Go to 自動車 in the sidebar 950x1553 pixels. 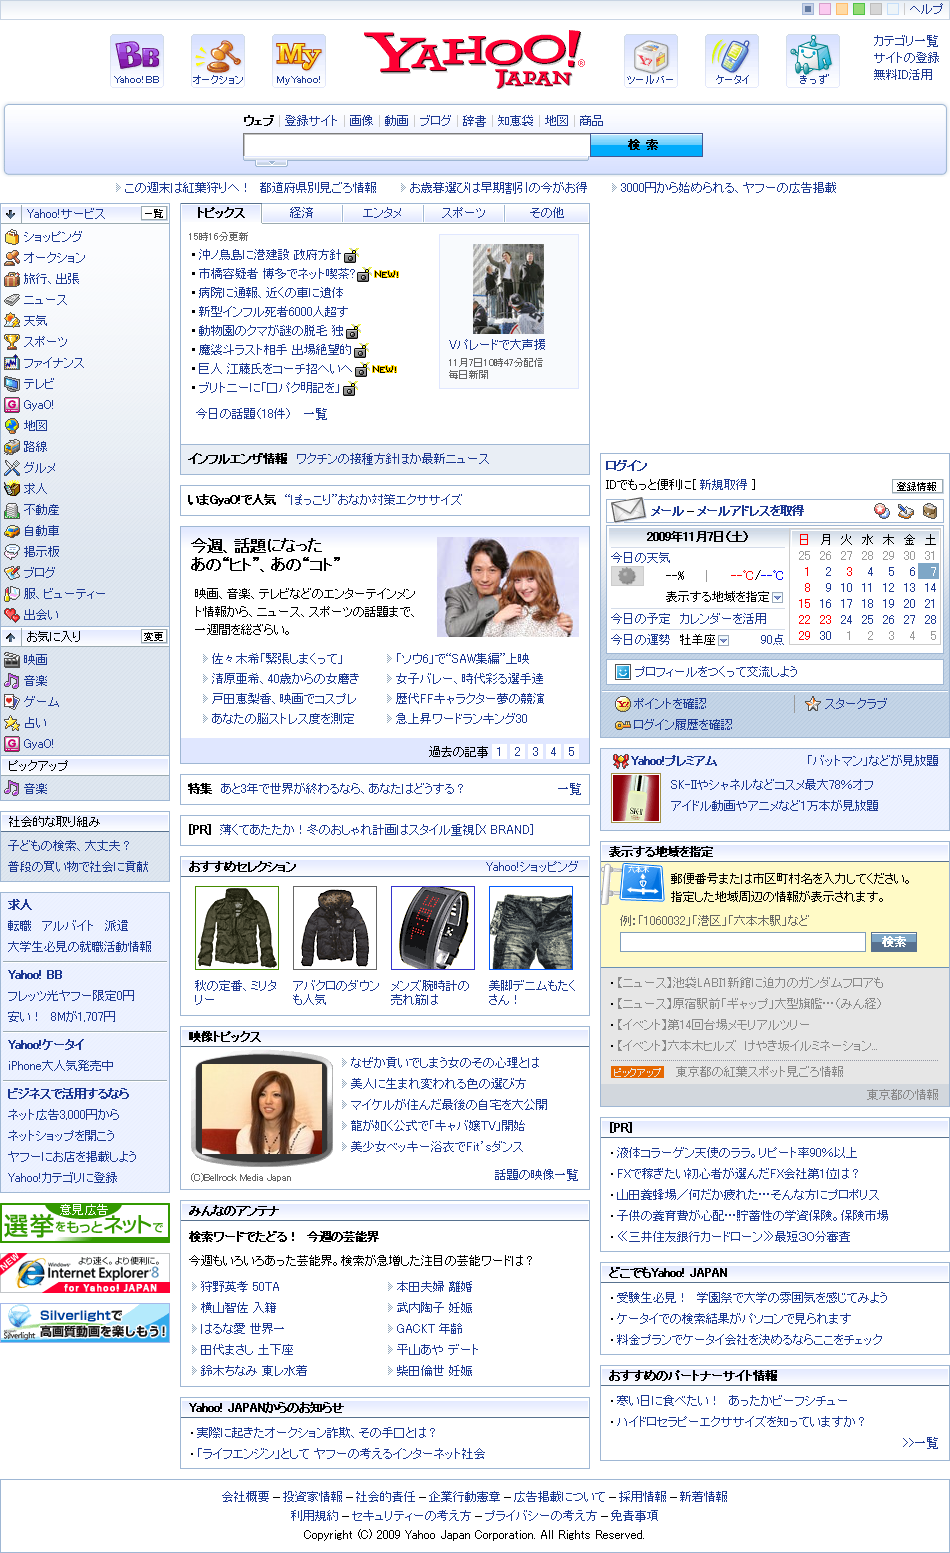tap(41, 531)
